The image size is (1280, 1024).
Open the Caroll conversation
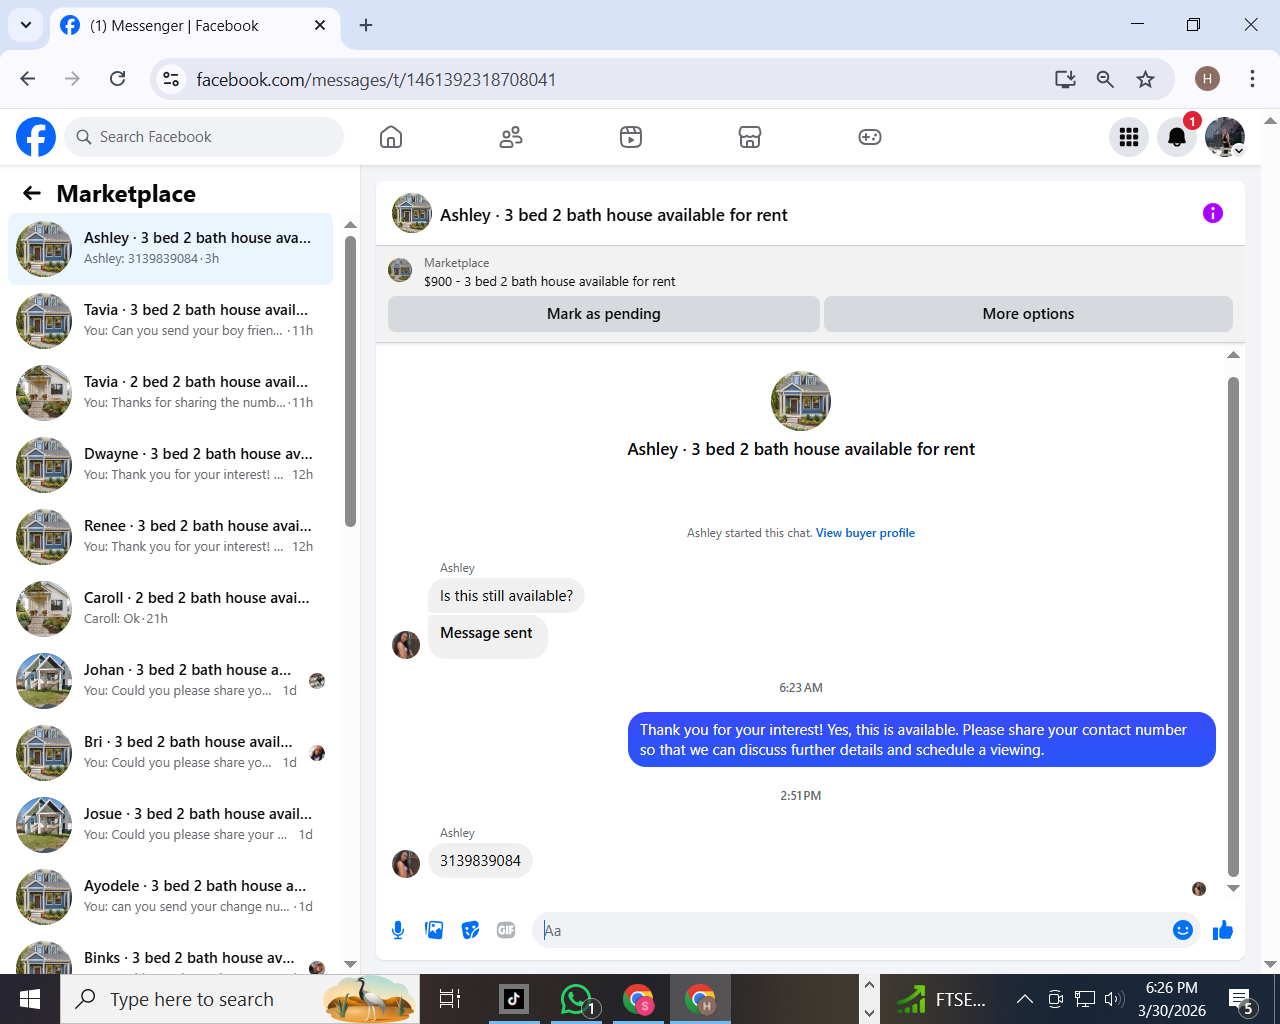(x=170, y=608)
